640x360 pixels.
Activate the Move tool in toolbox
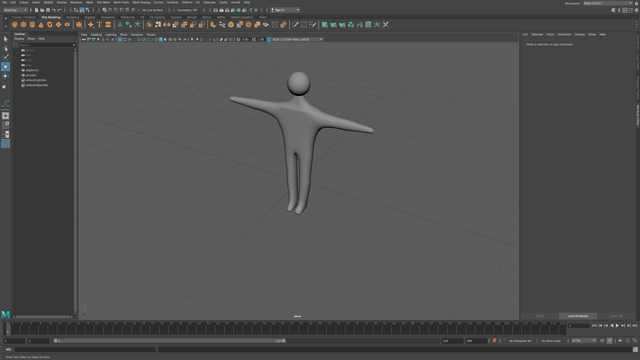(5, 67)
